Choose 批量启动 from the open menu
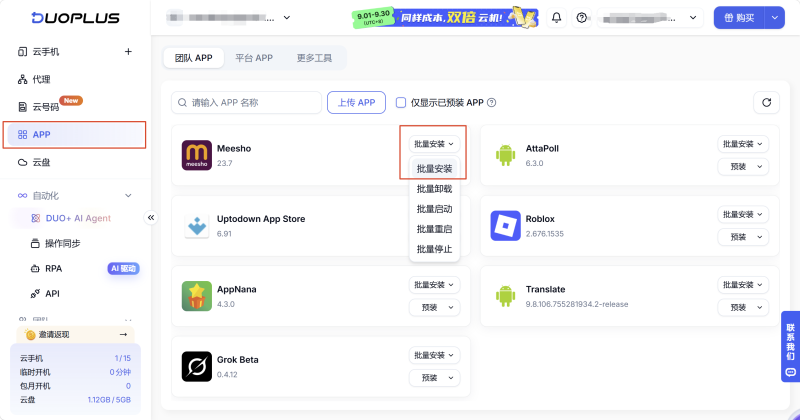800x420 pixels. pos(434,209)
